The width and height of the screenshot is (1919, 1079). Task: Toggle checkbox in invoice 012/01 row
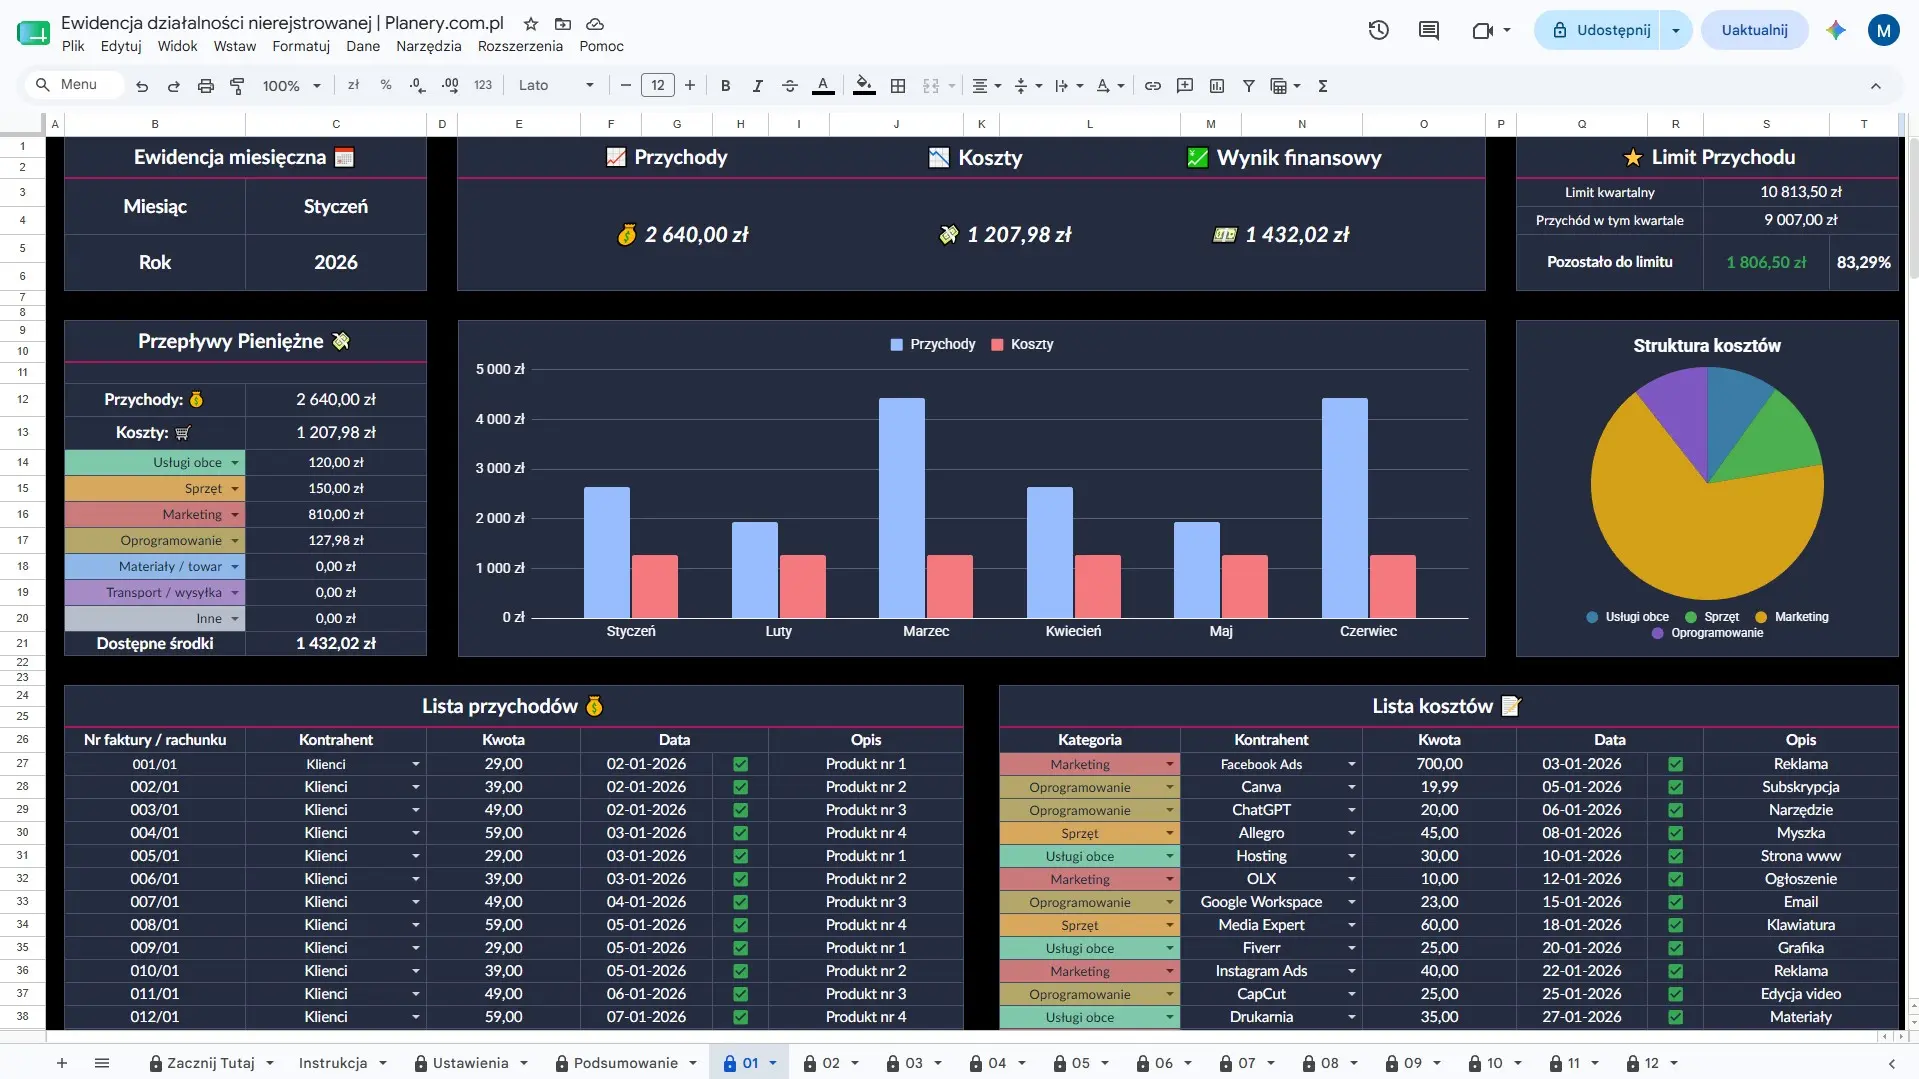(740, 1017)
